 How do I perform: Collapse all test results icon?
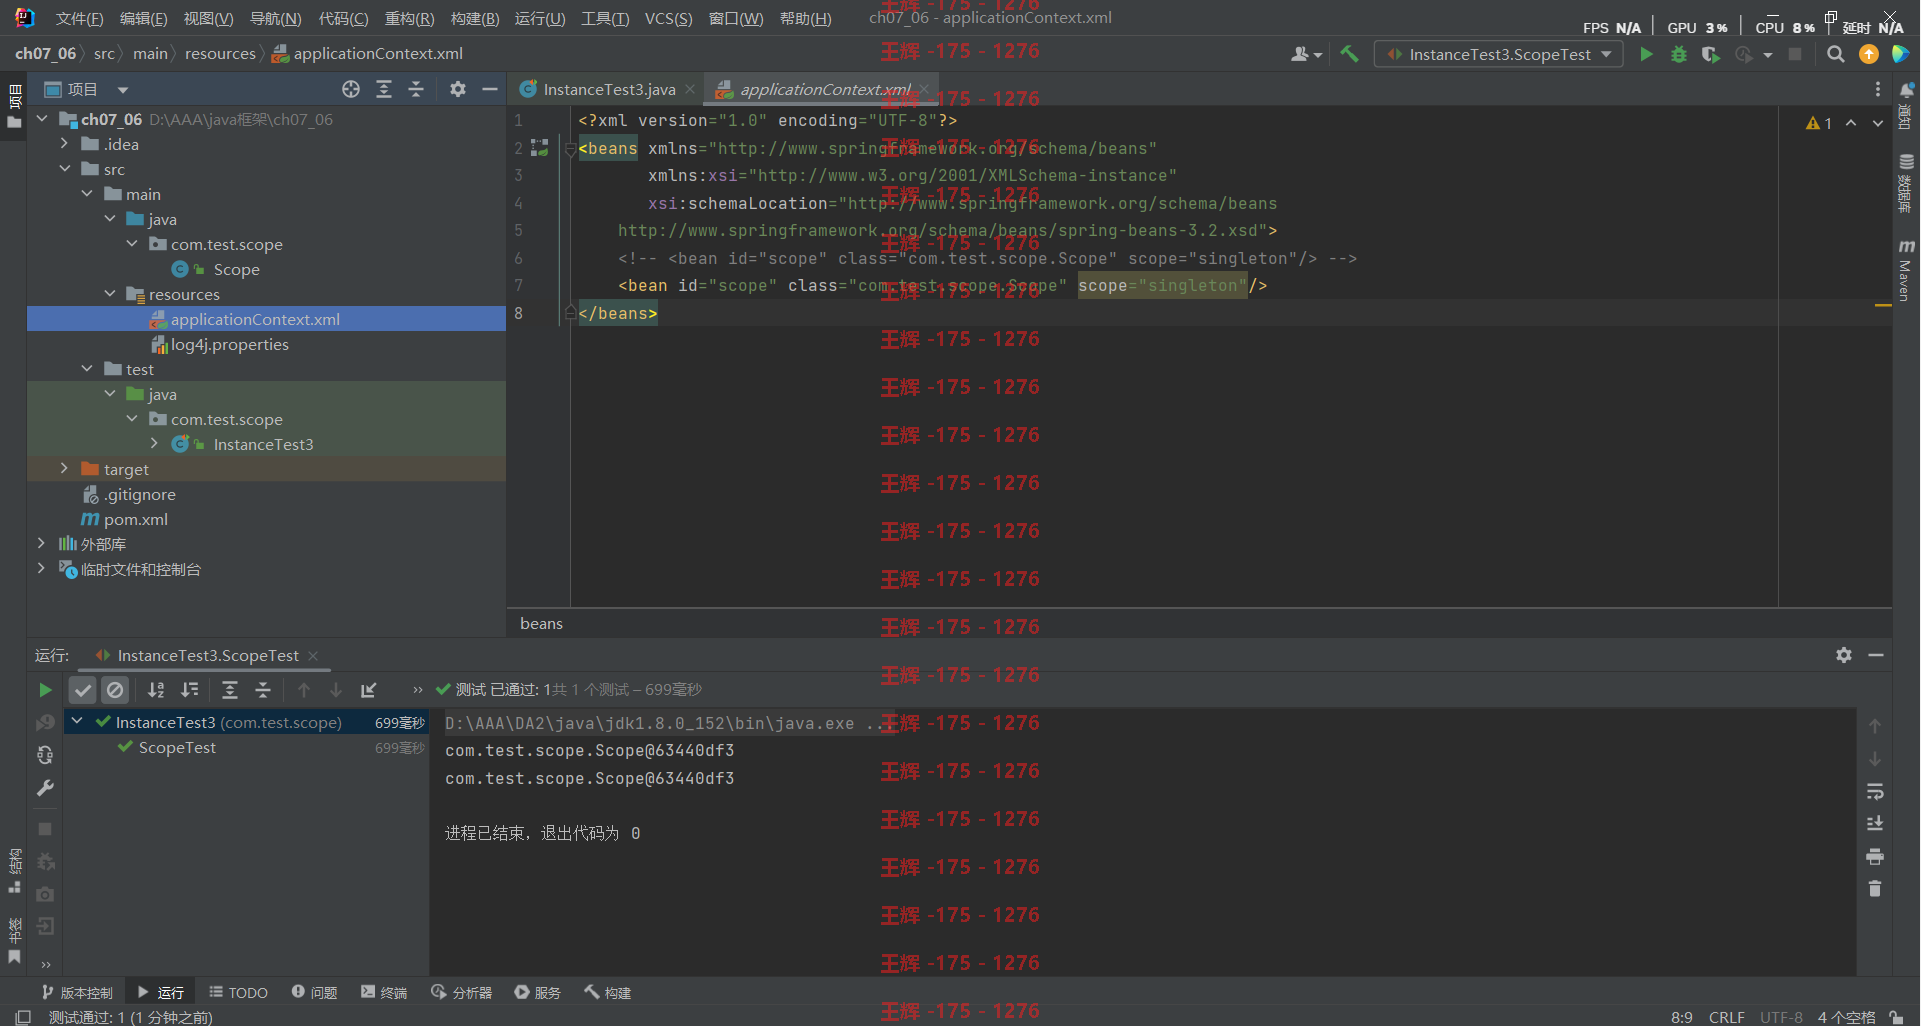coord(263,690)
